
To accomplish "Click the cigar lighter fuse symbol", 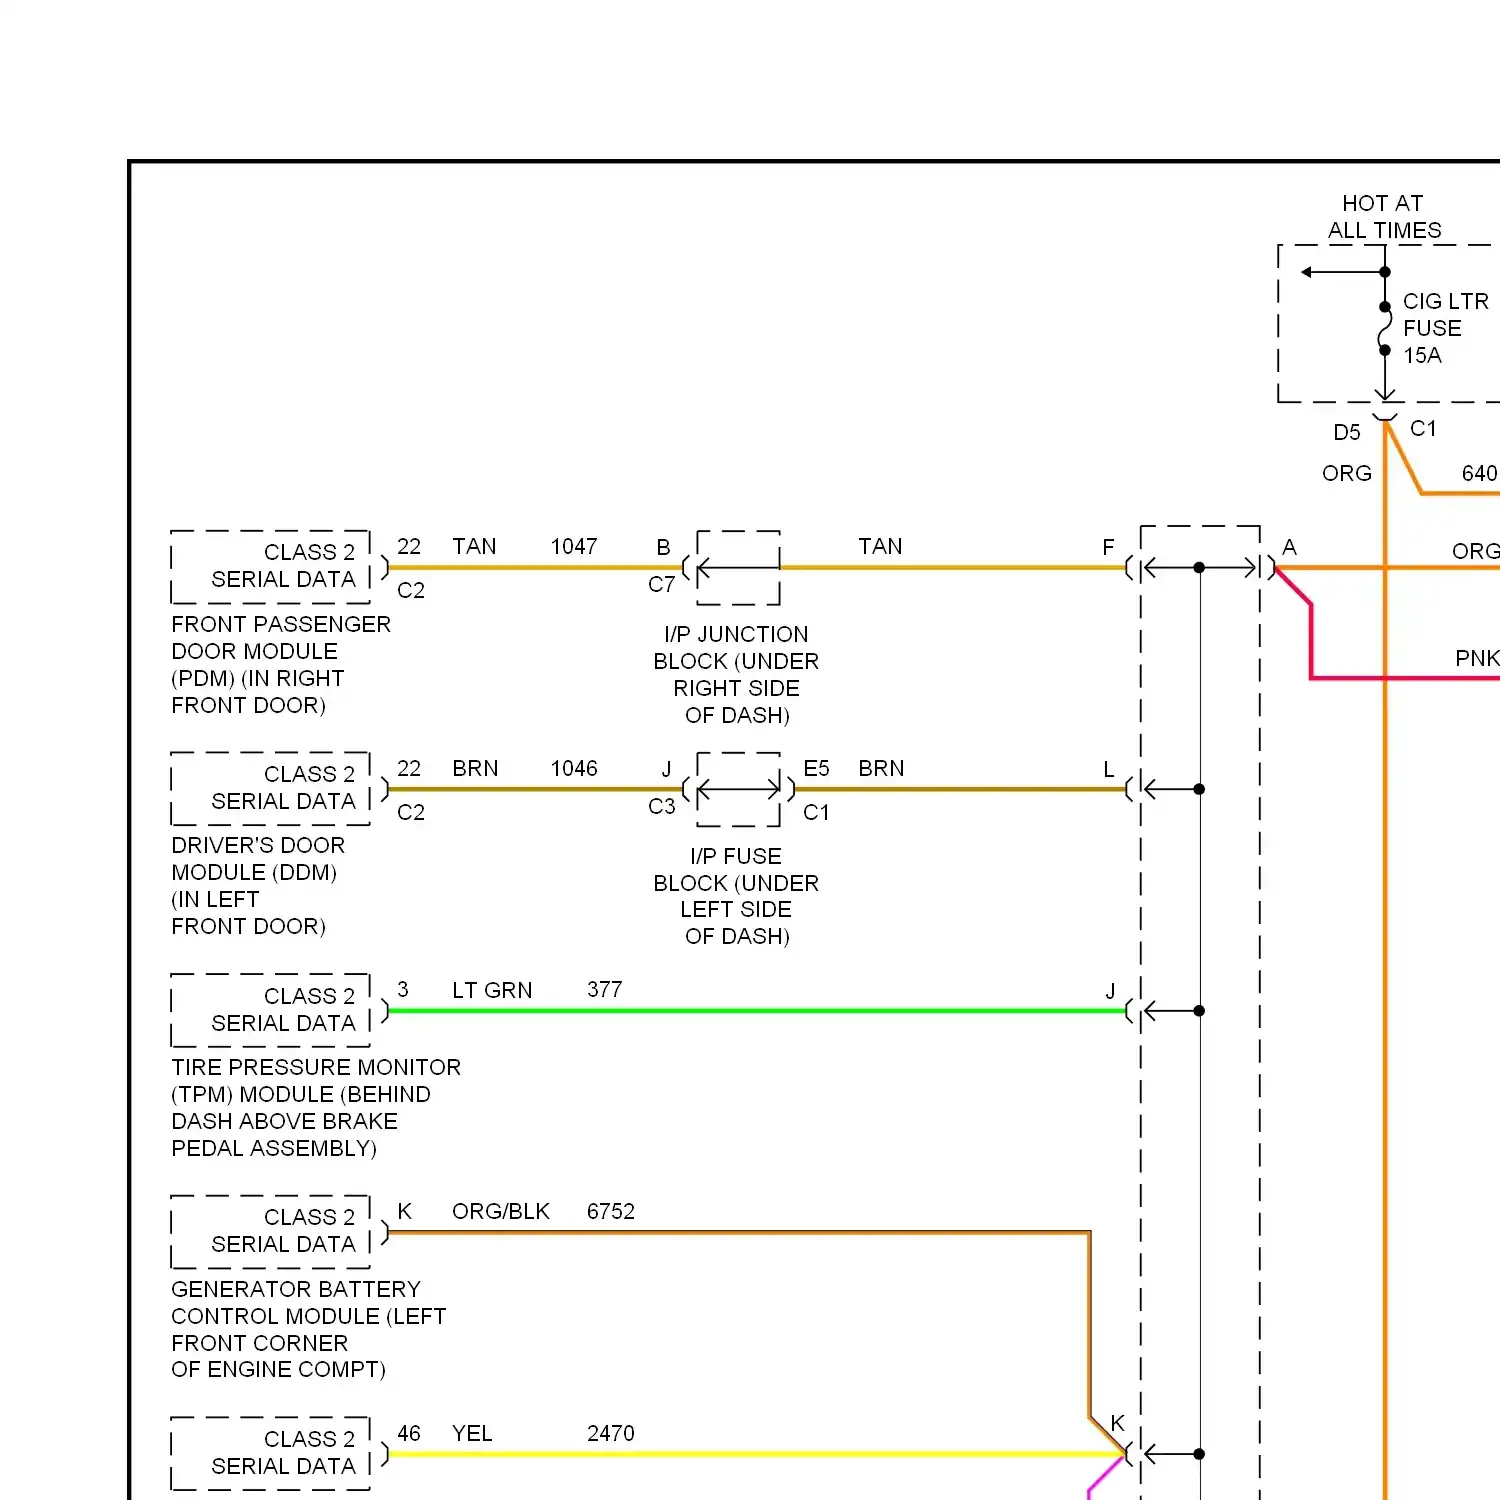I will click(x=1385, y=328).
